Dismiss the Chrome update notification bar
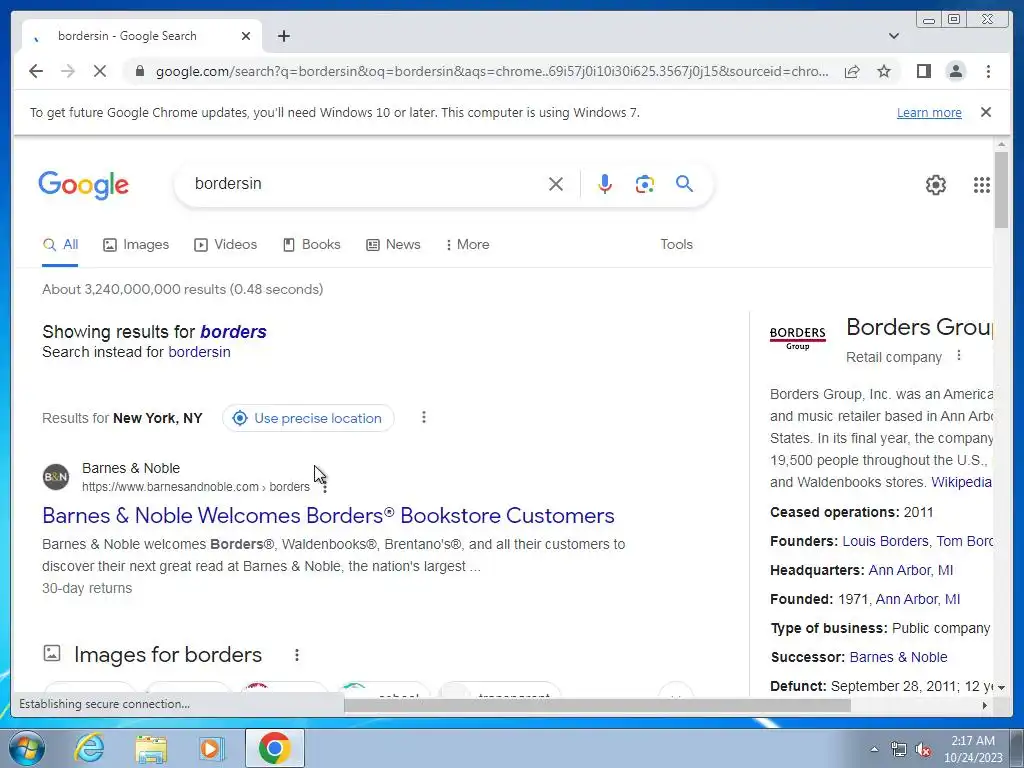This screenshot has width=1024, height=768. [985, 112]
